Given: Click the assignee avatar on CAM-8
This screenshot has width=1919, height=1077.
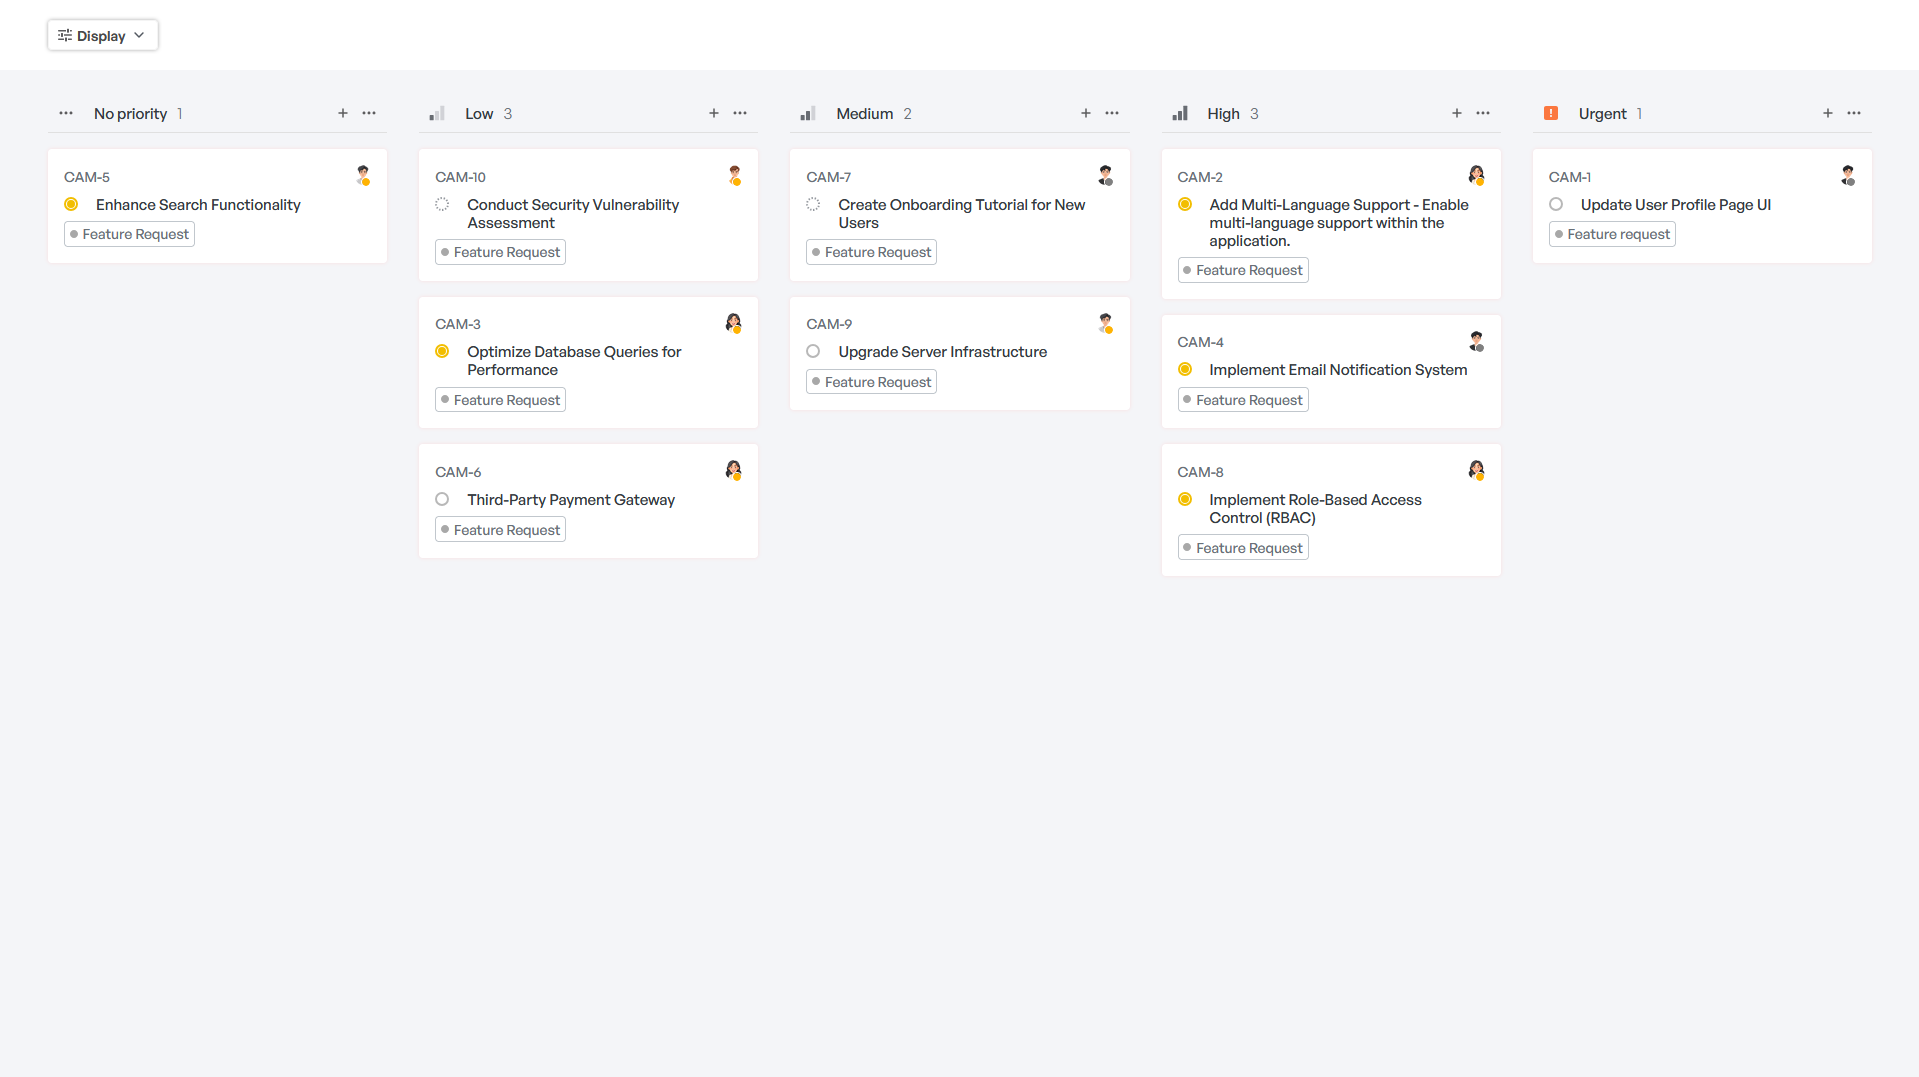Looking at the screenshot, I should (1477, 470).
